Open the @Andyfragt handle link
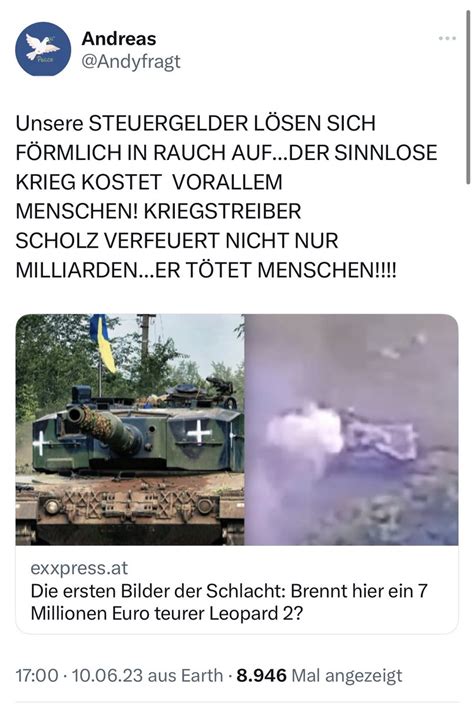Image resolution: width=474 pixels, height=706 pixels. [131, 61]
